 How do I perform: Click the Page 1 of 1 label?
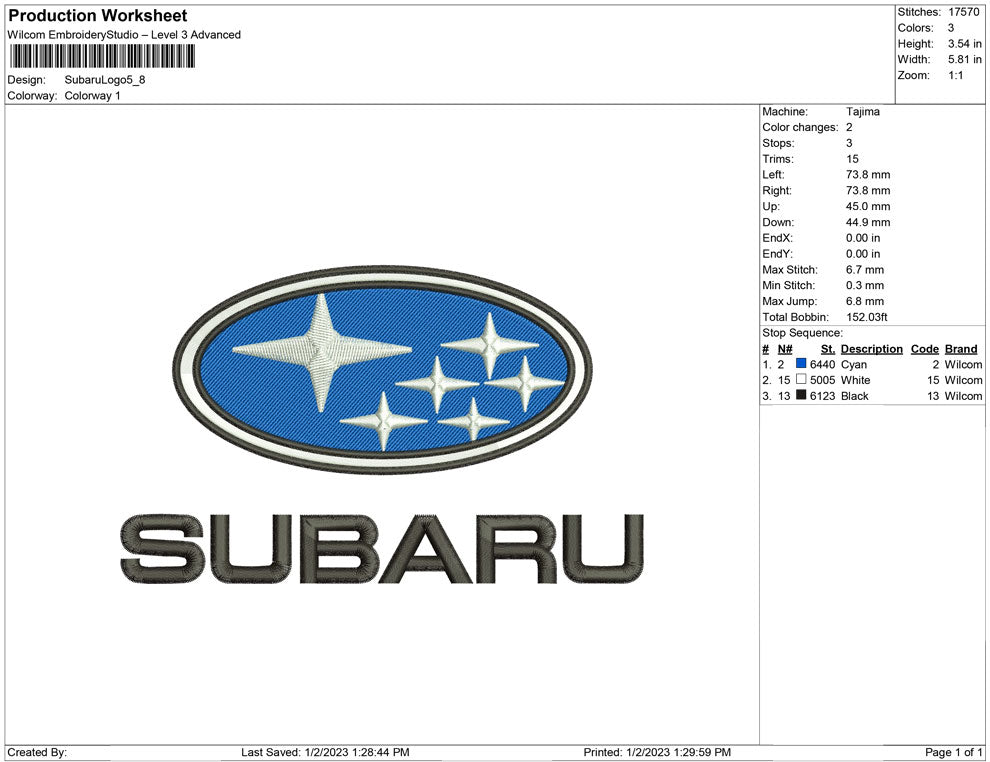[x=952, y=751]
